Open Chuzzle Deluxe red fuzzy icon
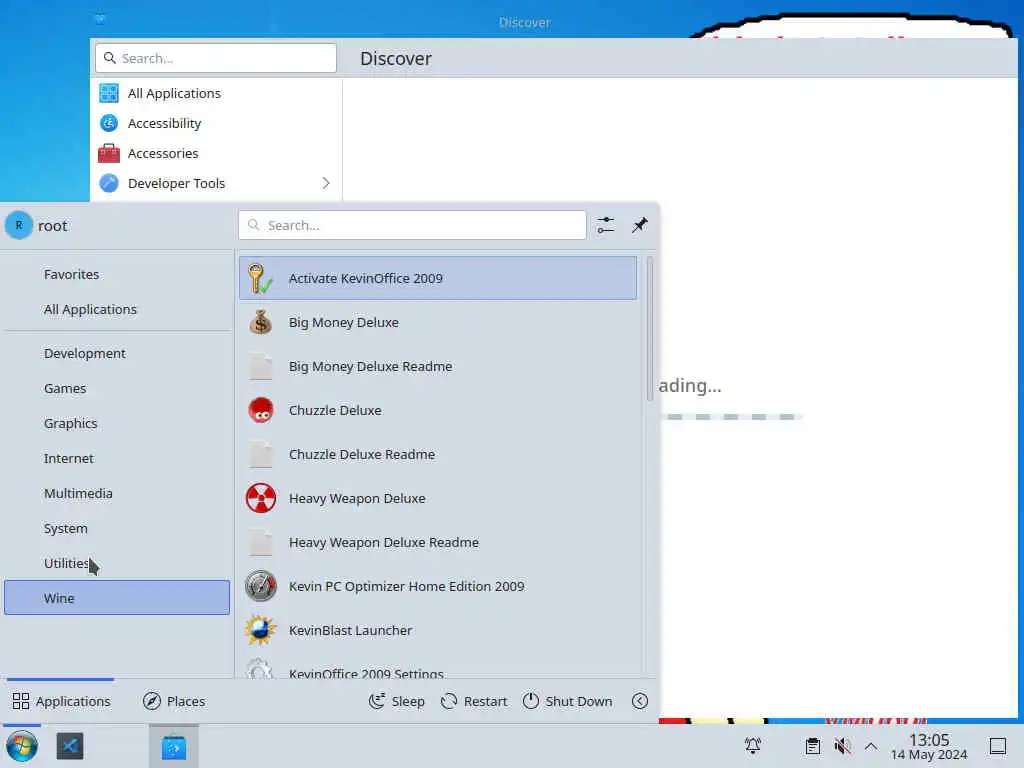 click(x=261, y=410)
